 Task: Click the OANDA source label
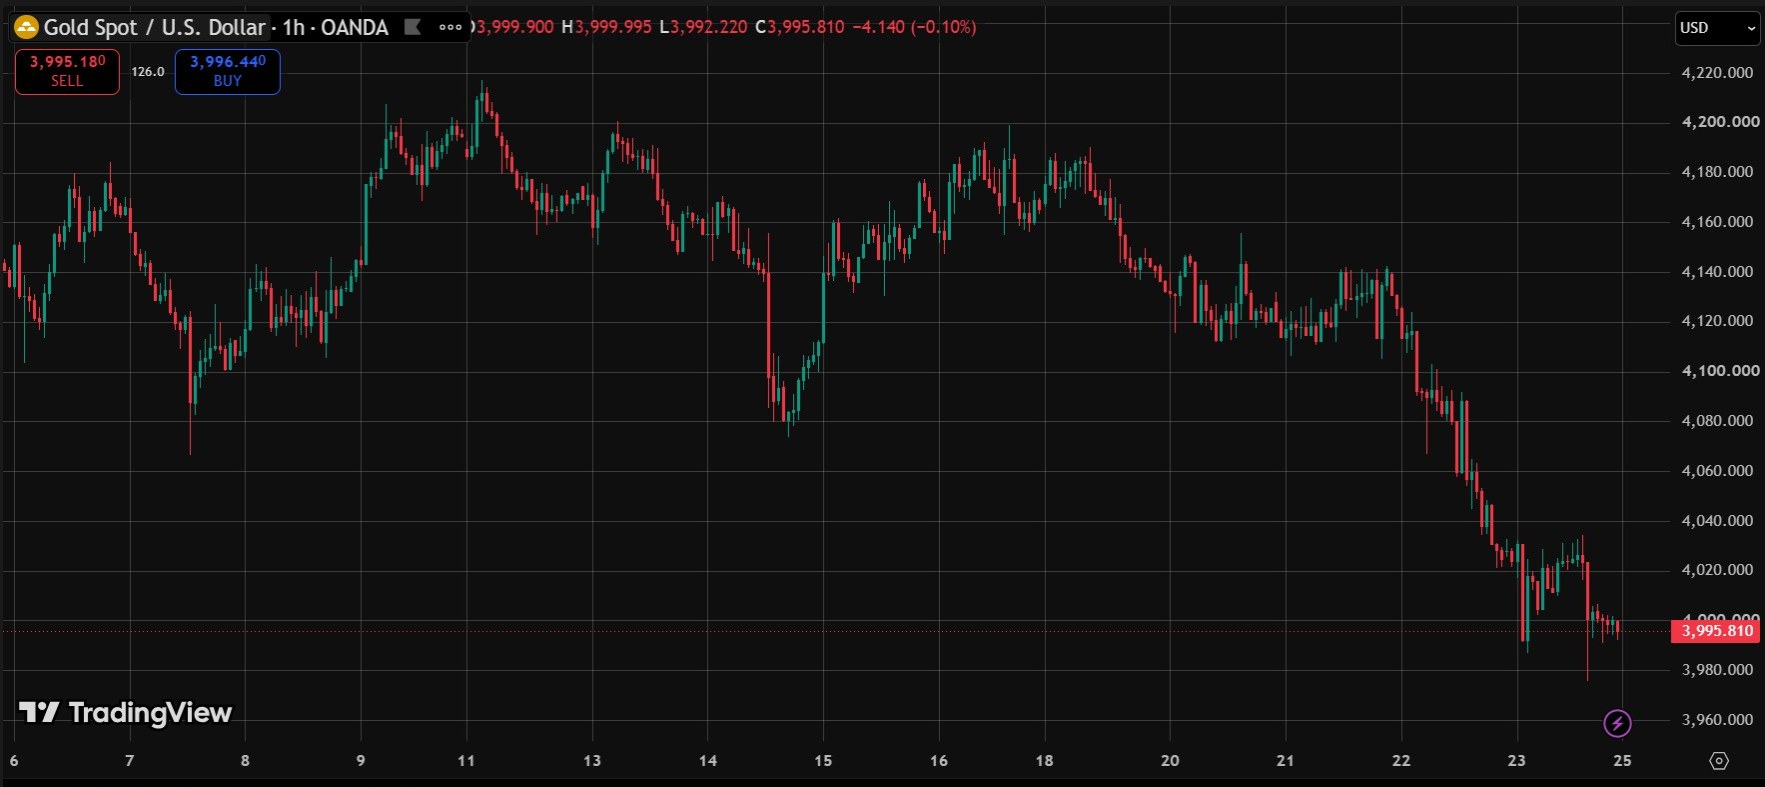[354, 27]
